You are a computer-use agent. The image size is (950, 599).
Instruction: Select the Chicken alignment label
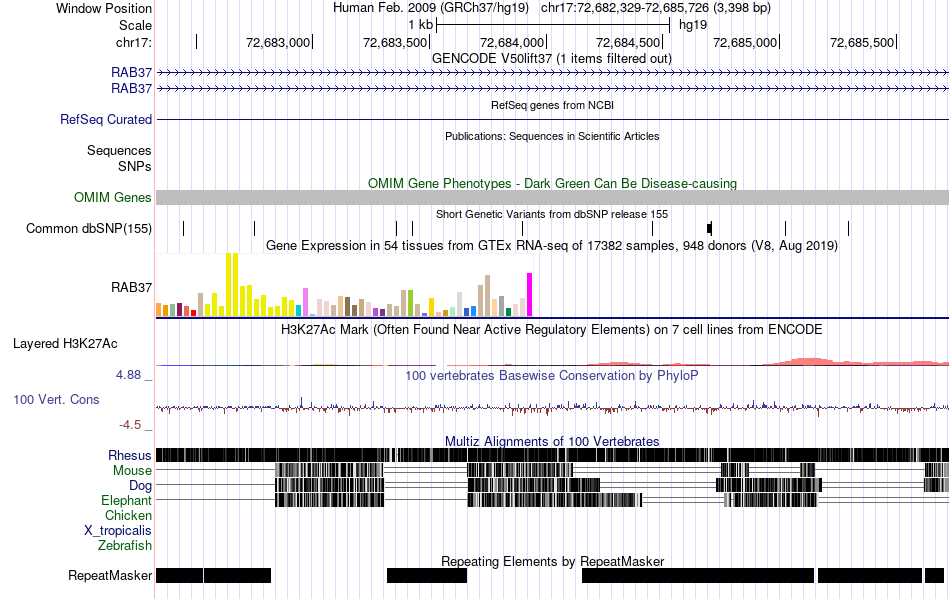click(128, 515)
